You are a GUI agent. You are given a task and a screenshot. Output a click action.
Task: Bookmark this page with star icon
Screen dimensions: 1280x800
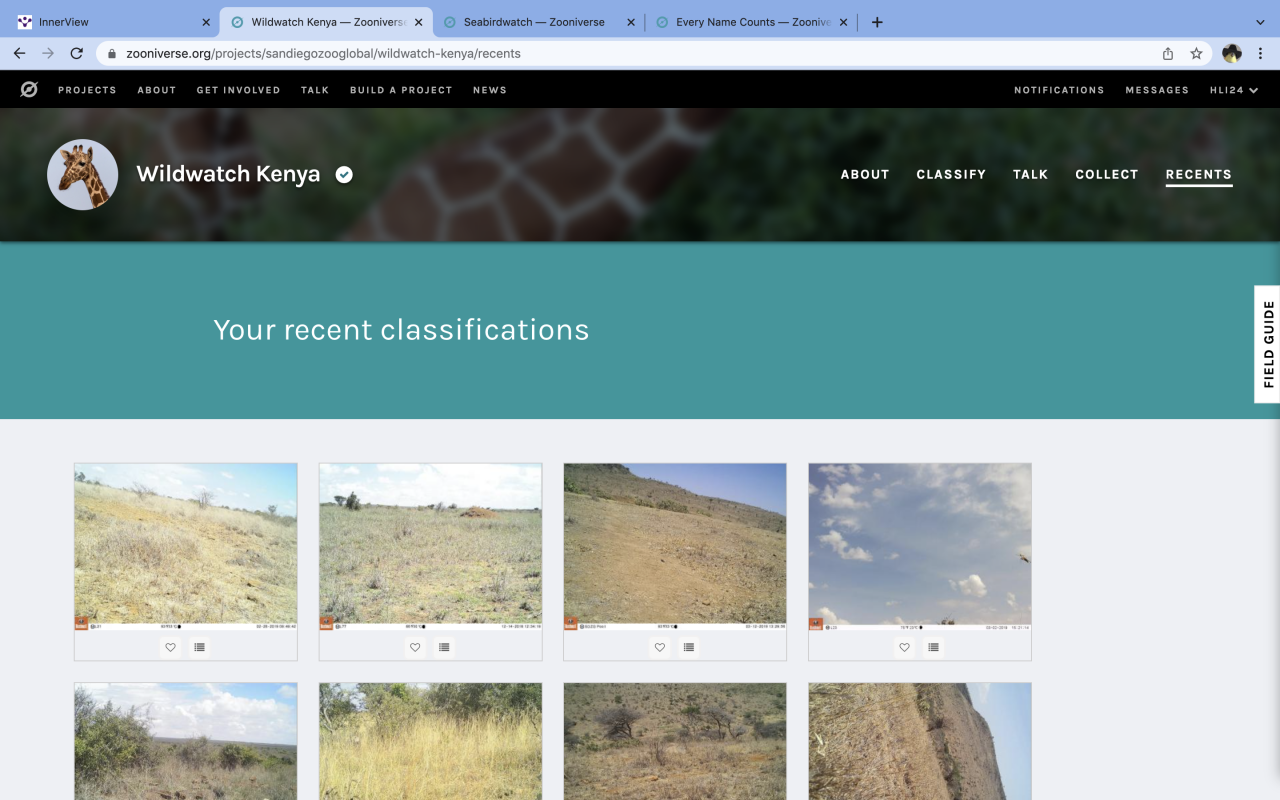1196,53
